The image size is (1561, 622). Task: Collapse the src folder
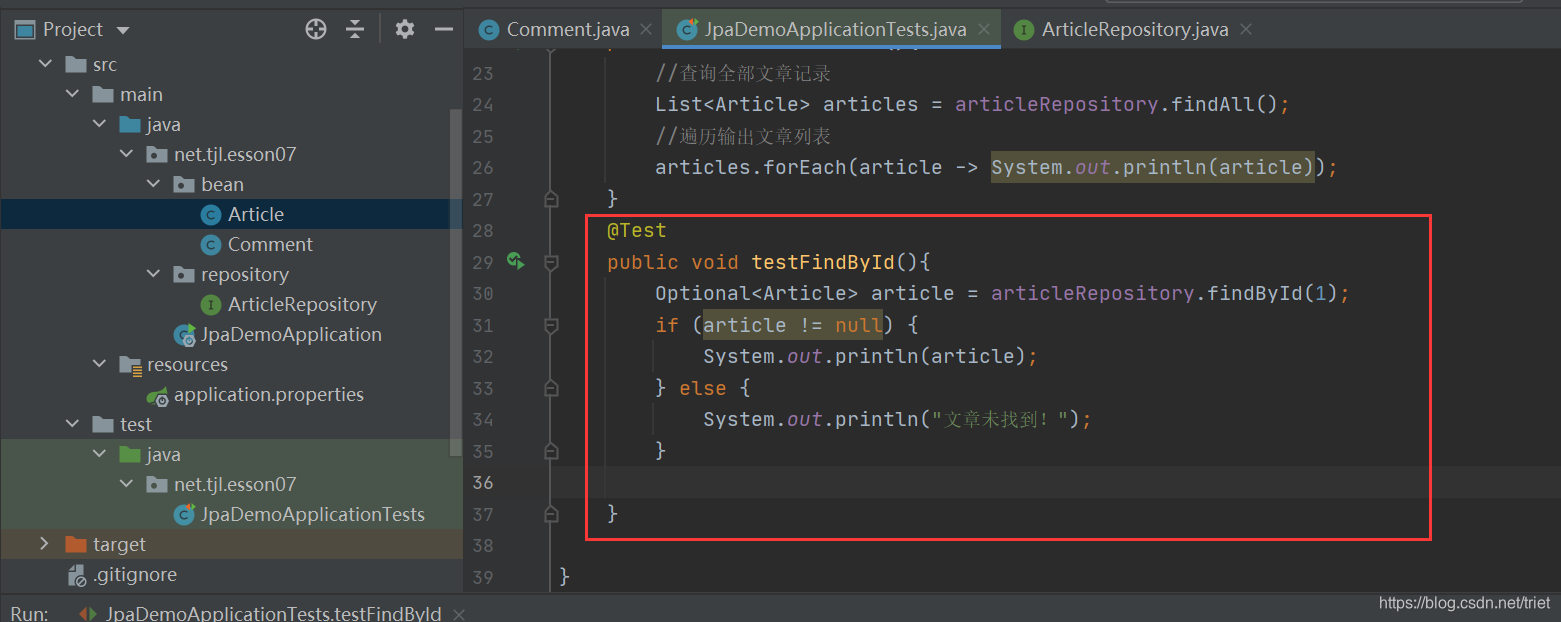click(45, 64)
